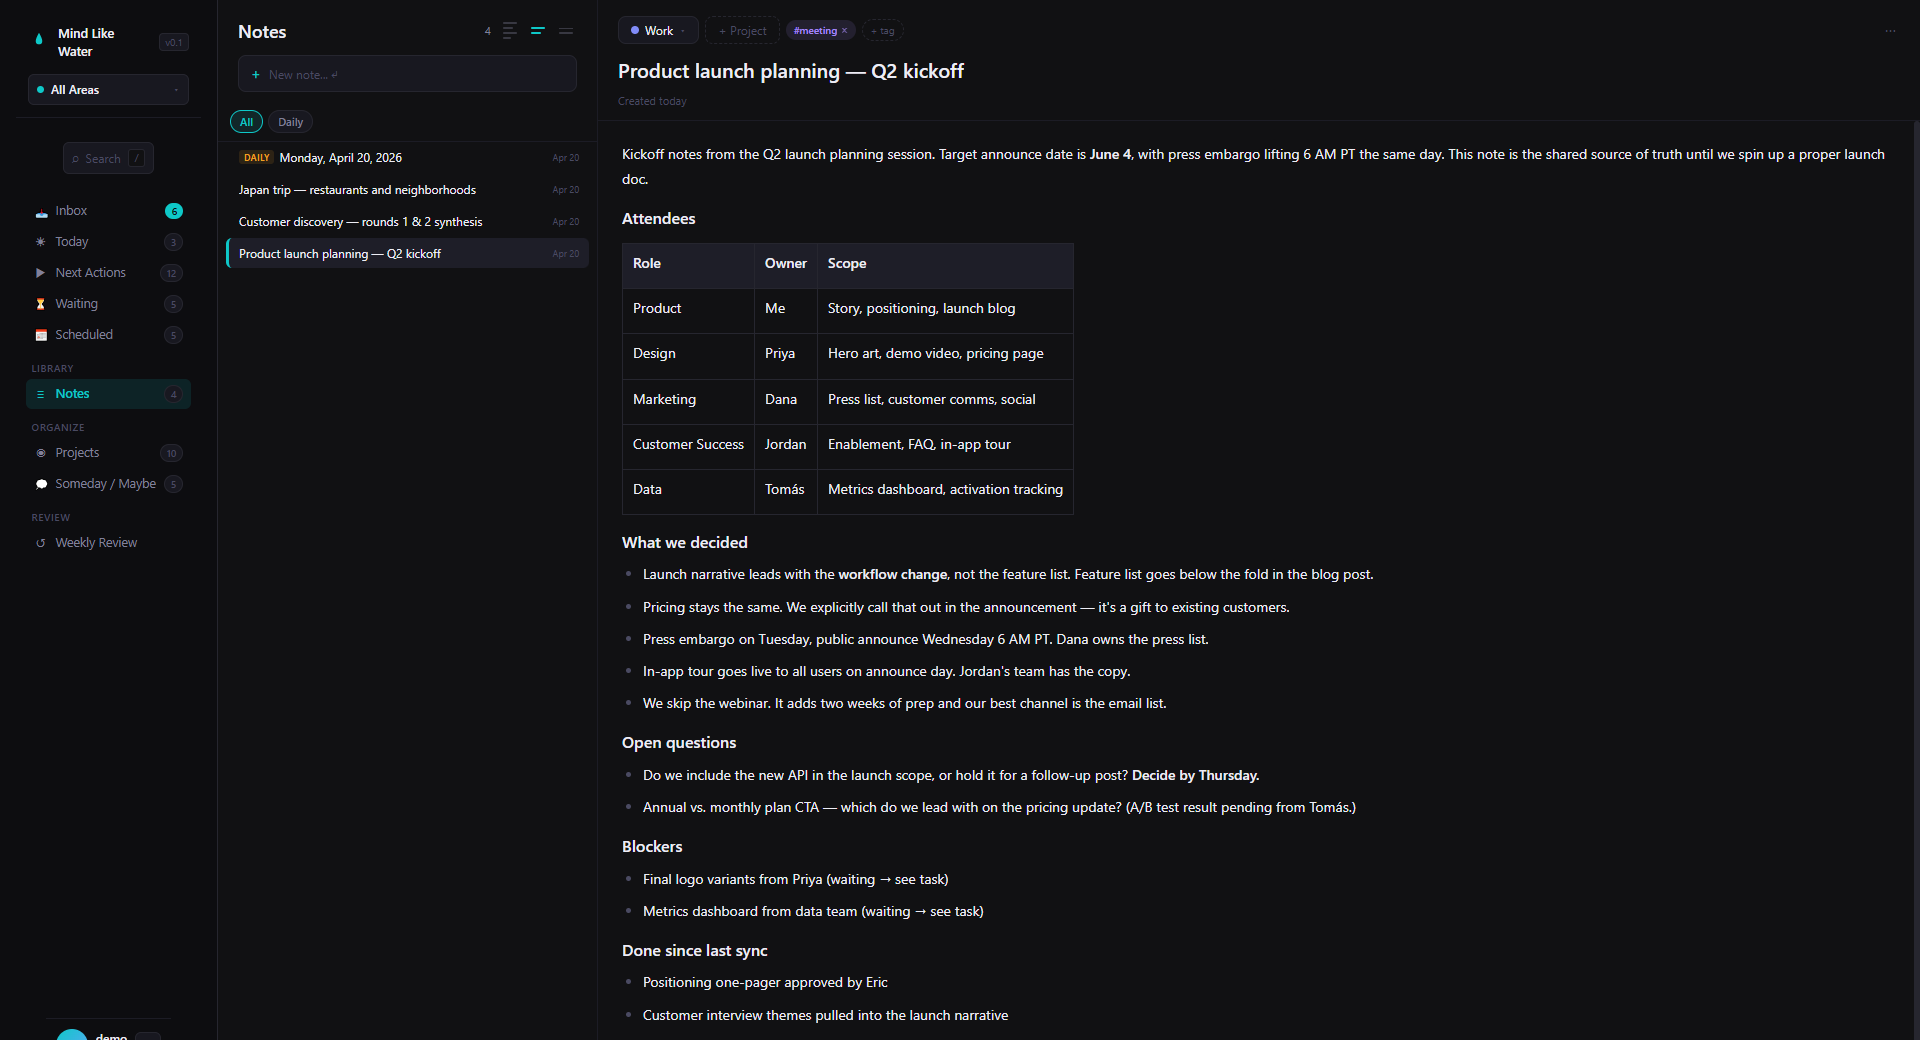Open the Inbox tray icon

coord(41,212)
